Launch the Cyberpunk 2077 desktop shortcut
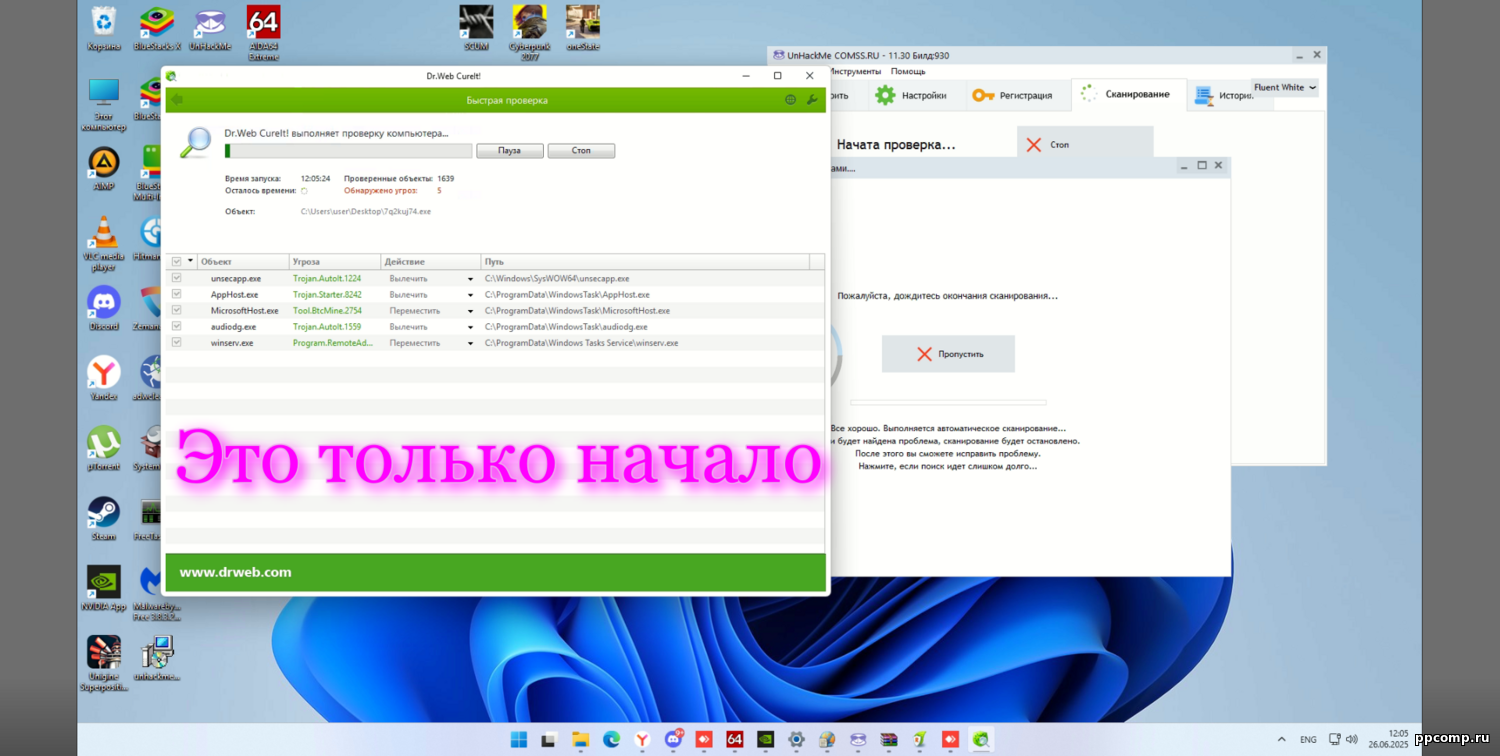 tap(529, 32)
